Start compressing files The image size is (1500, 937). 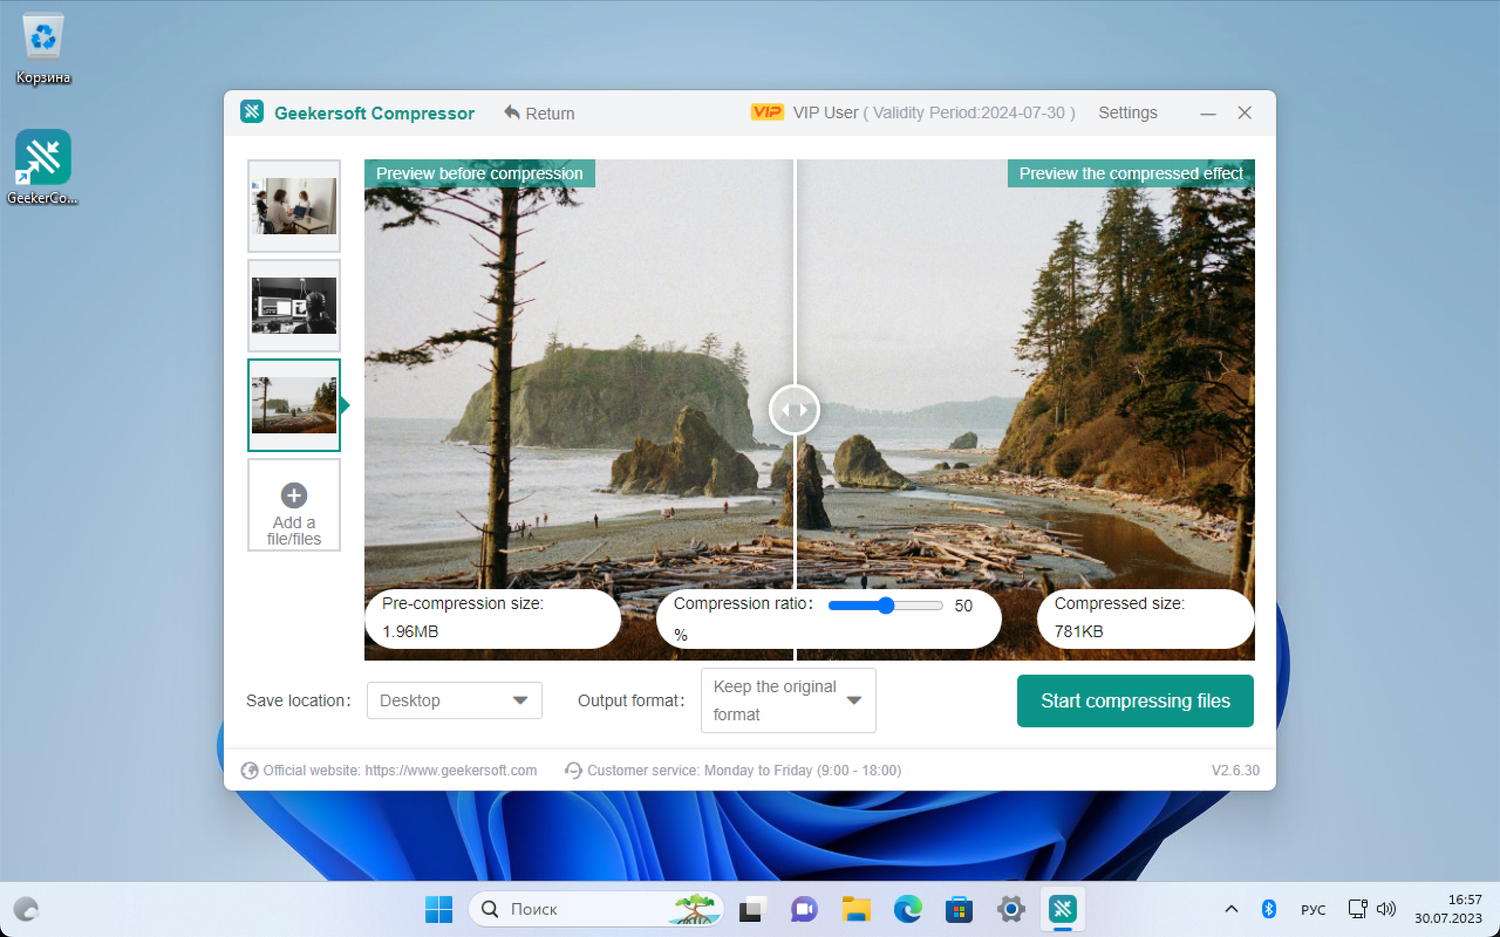coord(1135,701)
